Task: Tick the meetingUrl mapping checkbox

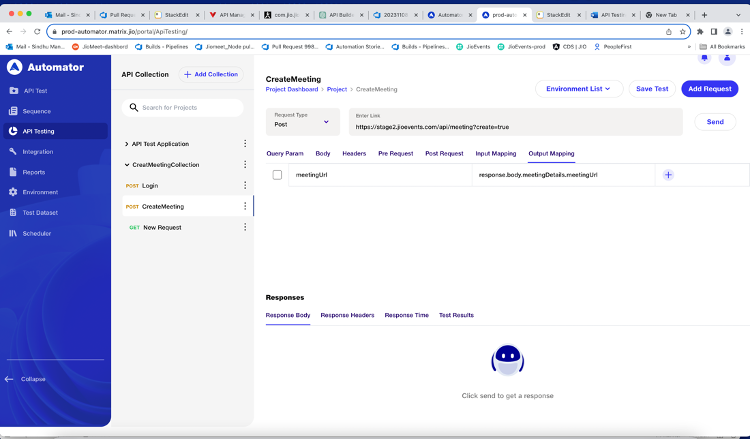Action: pyautogui.click(x=277, y=175)
